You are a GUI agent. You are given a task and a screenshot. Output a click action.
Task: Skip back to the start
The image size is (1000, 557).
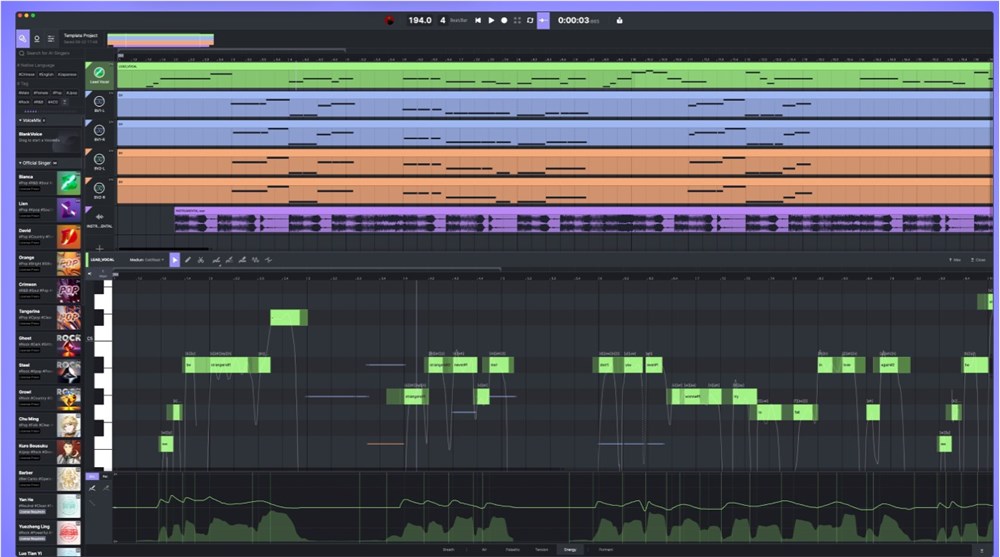(x=478, y=20)
